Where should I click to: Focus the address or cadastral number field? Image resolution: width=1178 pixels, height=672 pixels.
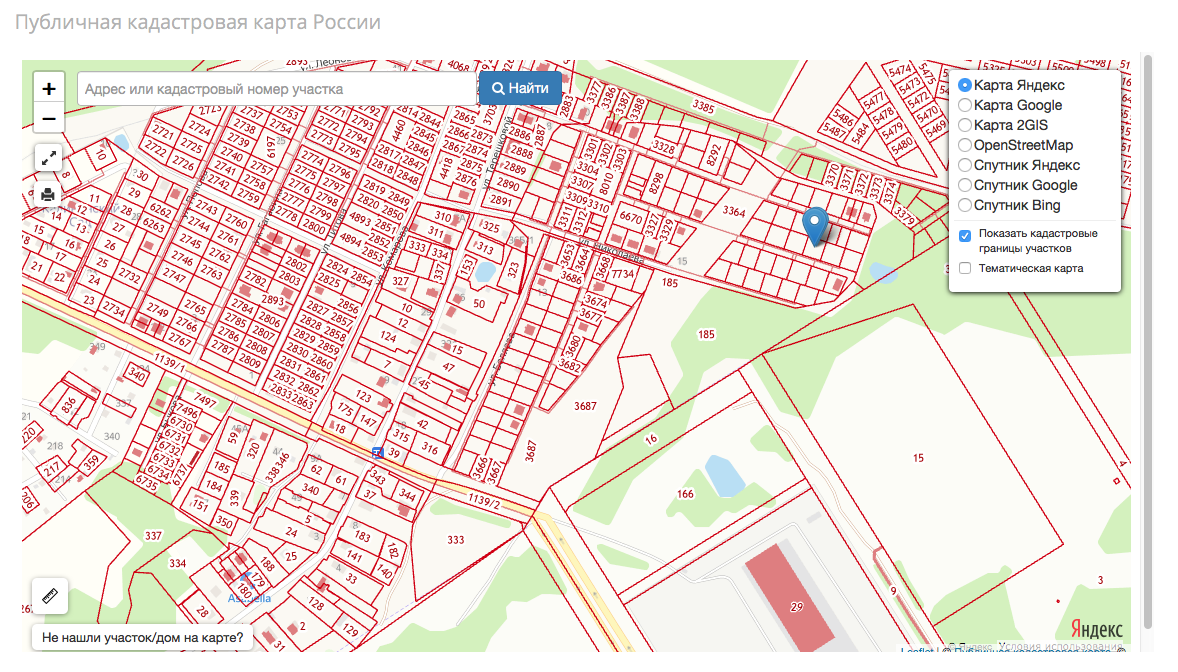pyautogui.click(x=276, y=89)
